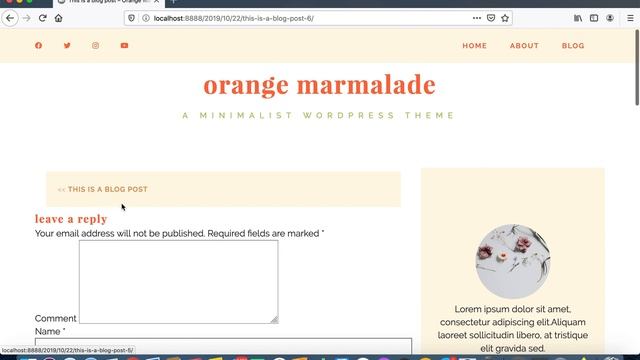Click the tagline A MINIMALIST WORDPRESS THEME
Image resolution: width=640 pixels, height=360 pixels.
[318, 116]
